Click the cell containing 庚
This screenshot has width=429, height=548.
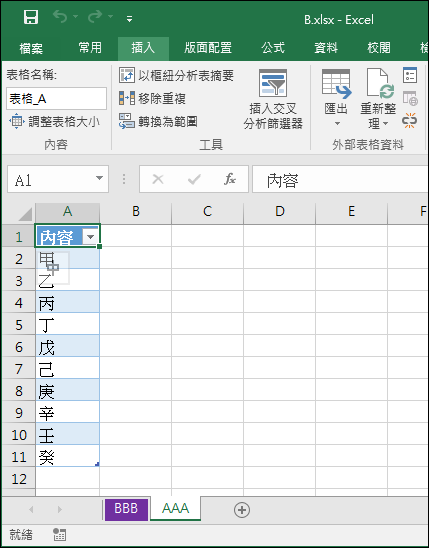coord(67,391)
